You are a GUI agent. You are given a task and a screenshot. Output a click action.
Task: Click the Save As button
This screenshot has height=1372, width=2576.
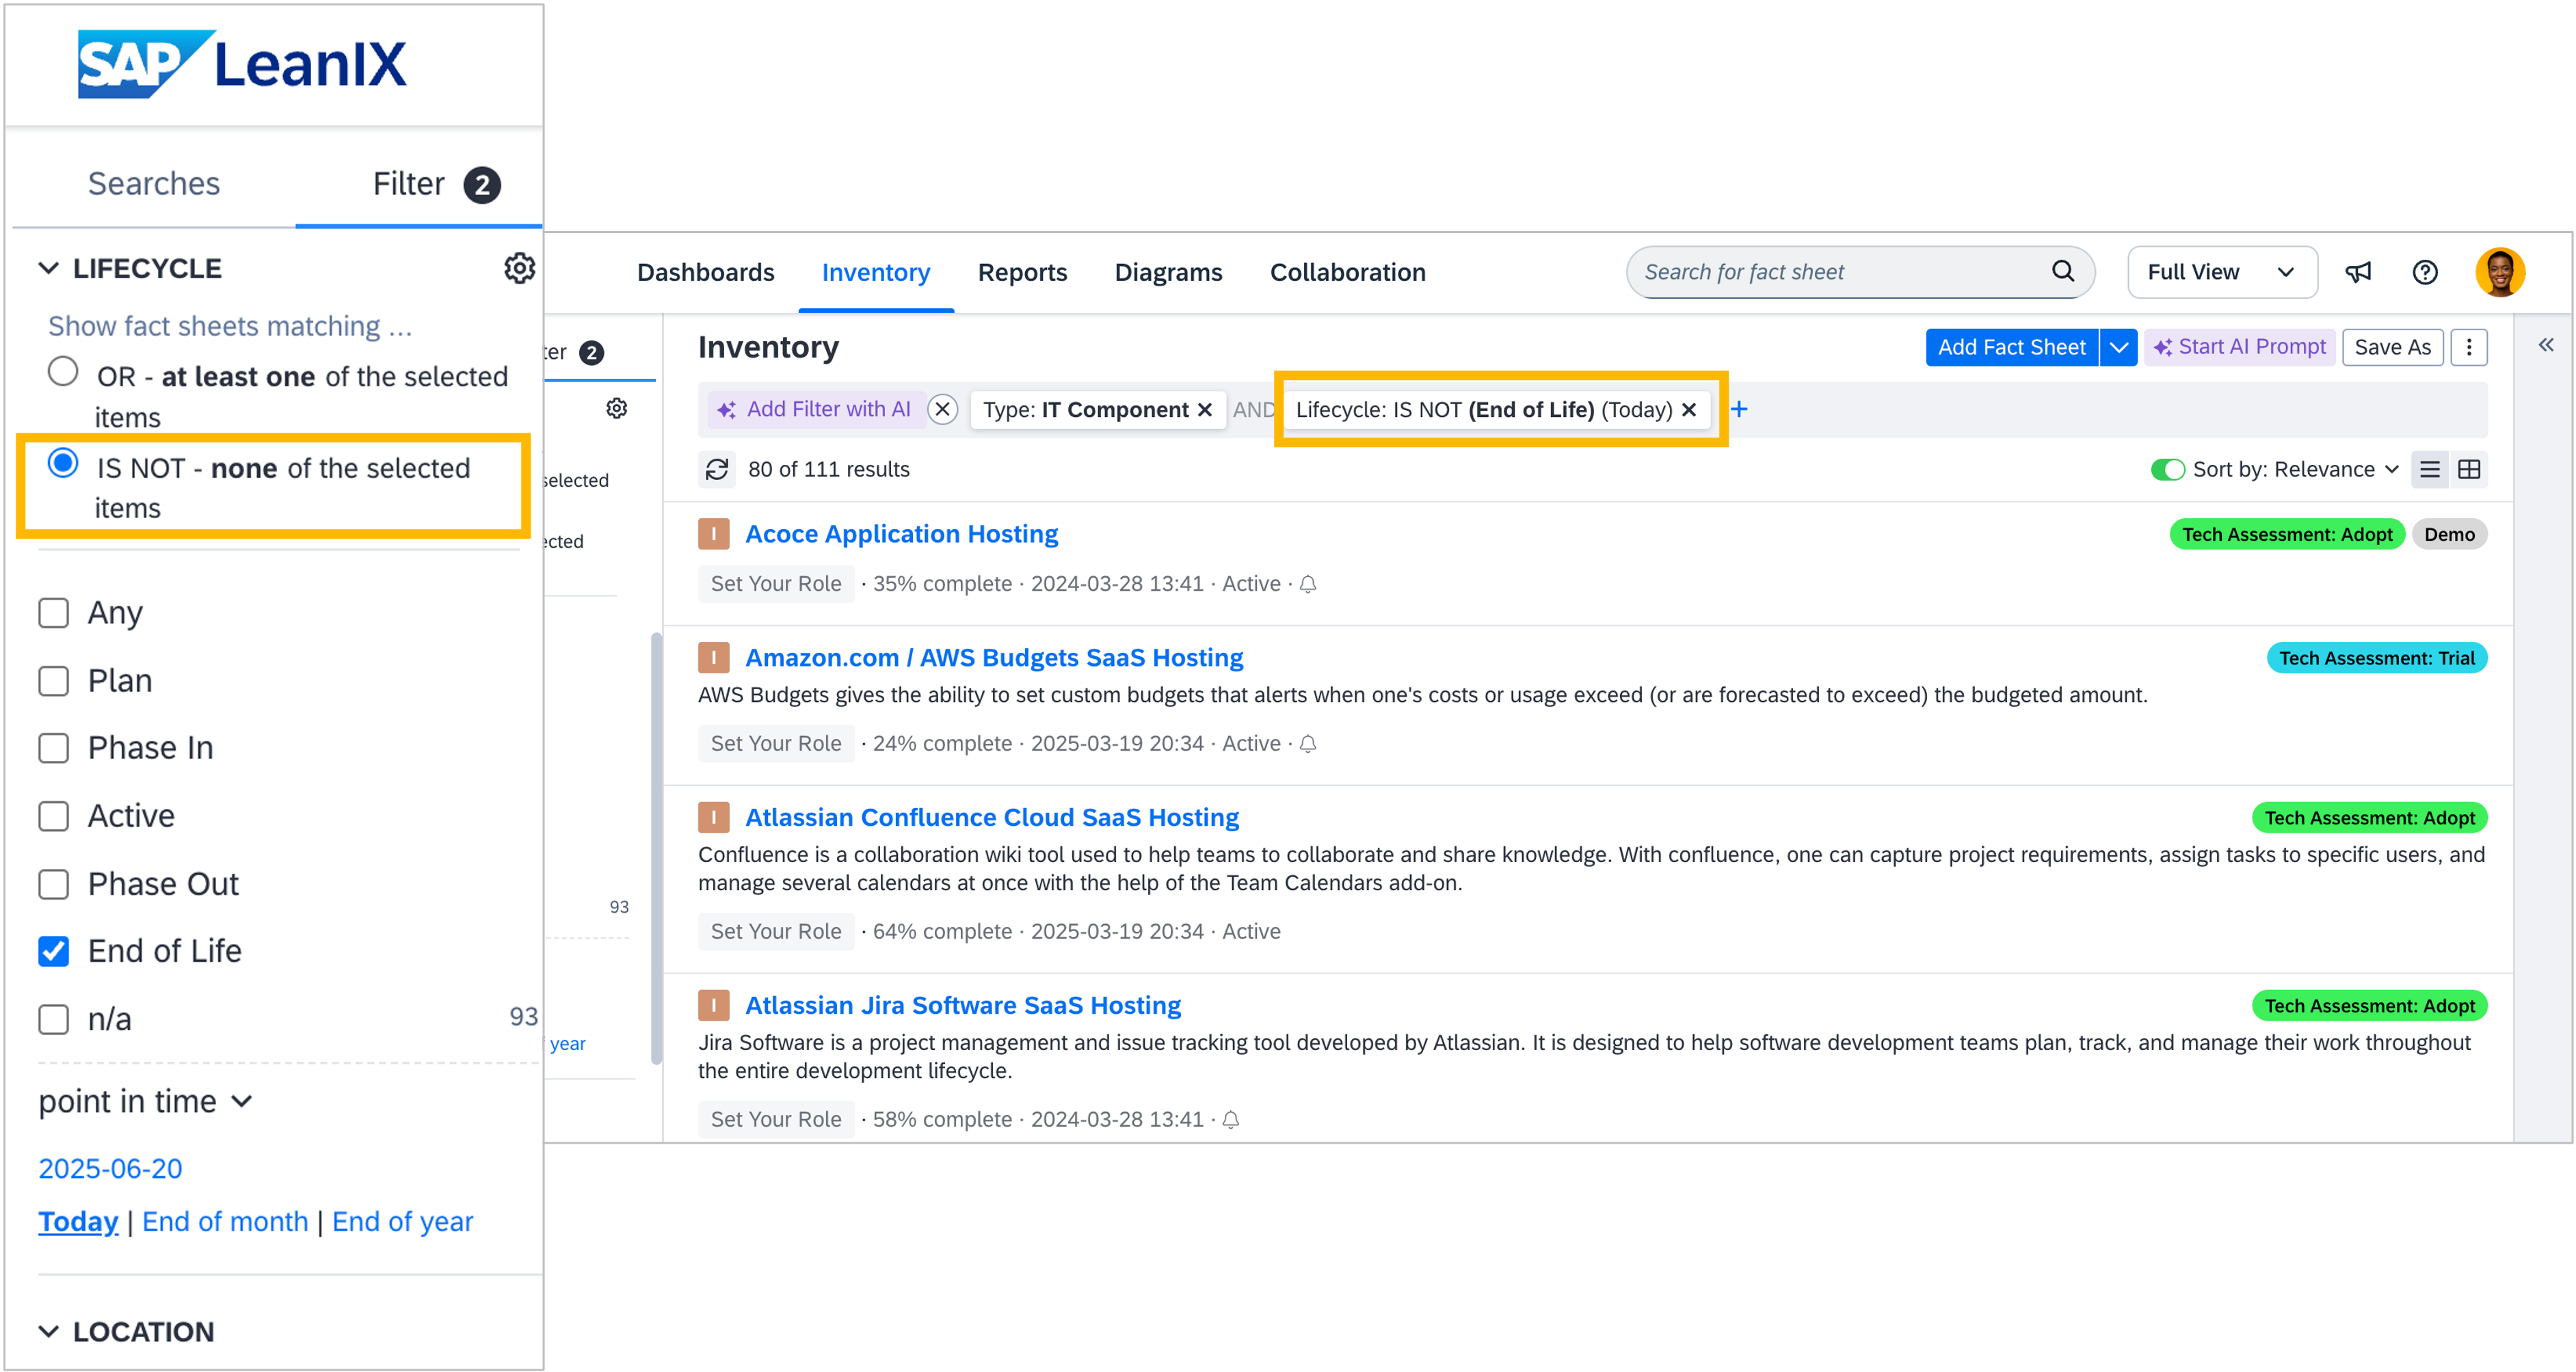coord(2392,347)
